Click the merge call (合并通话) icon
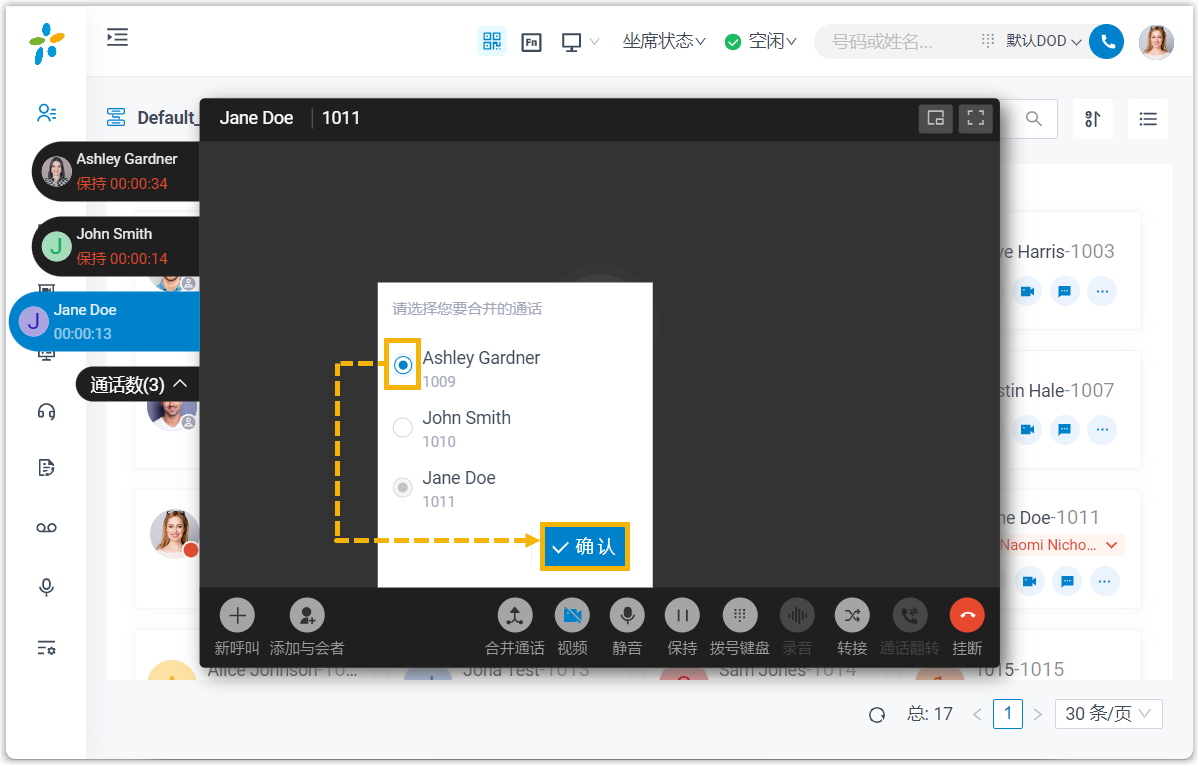 [515, 615]
